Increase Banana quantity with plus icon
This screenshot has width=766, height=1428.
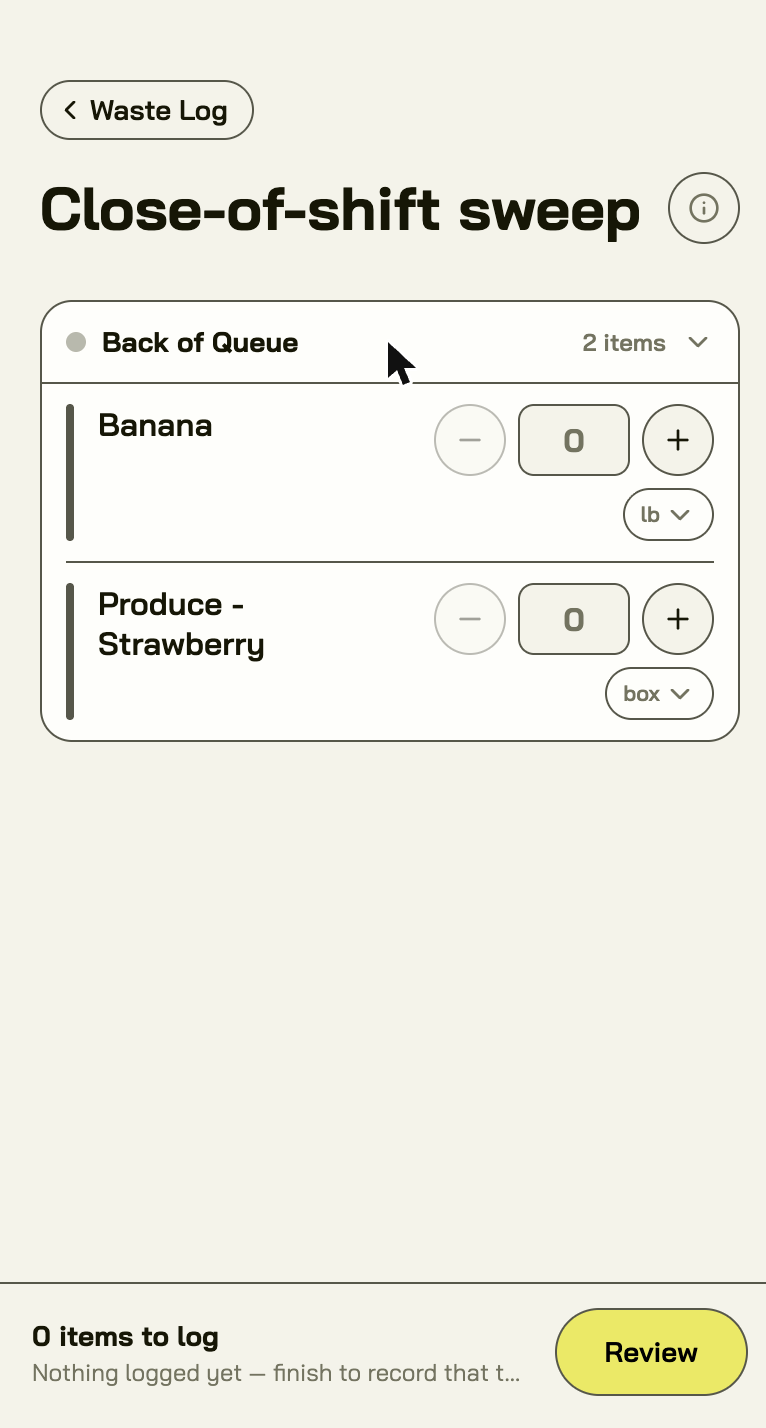click(678, 440)
